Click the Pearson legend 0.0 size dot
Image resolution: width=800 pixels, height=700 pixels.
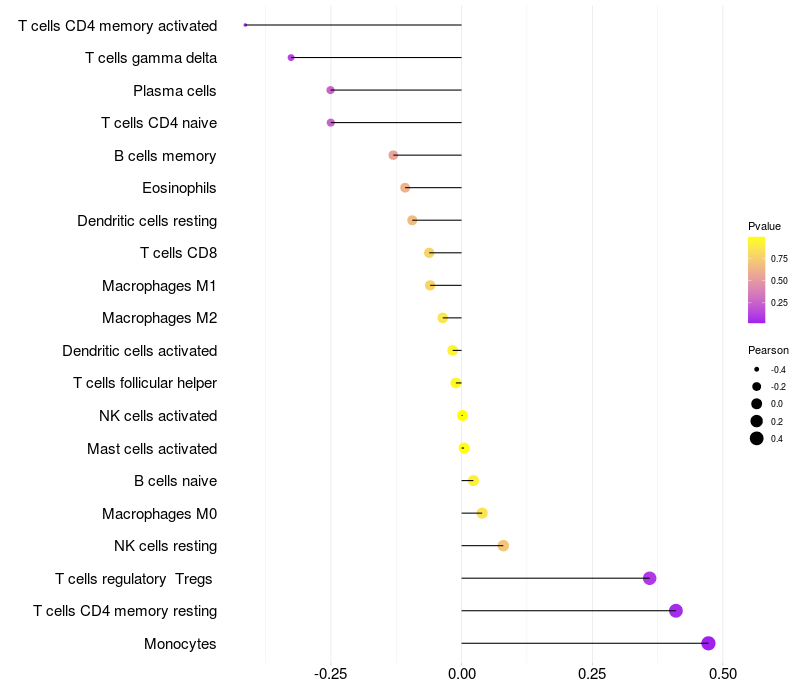(x=757, y=403)
